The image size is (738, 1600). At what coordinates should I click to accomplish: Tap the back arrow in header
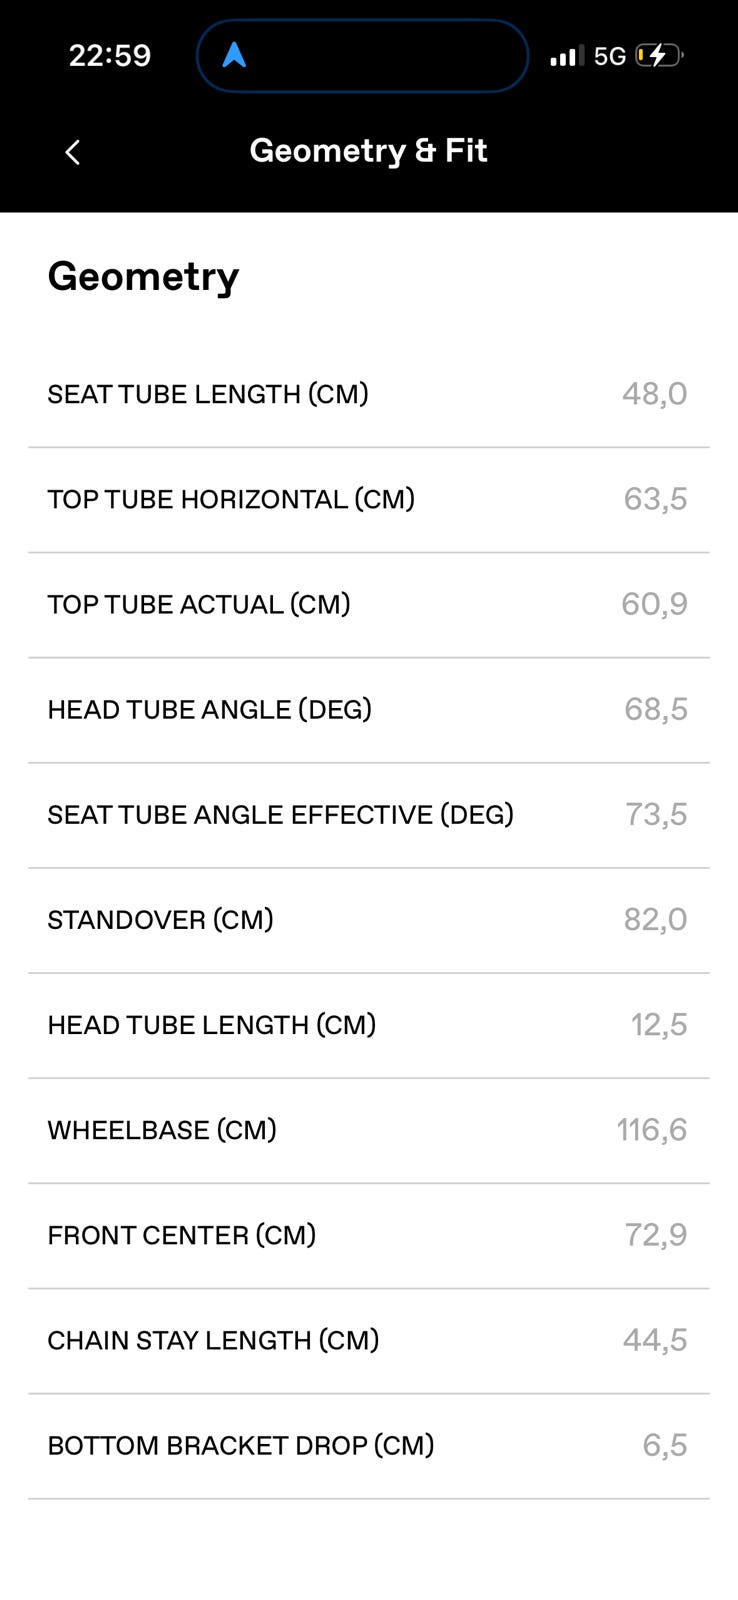pyautogui.click(x=72, y=152)
